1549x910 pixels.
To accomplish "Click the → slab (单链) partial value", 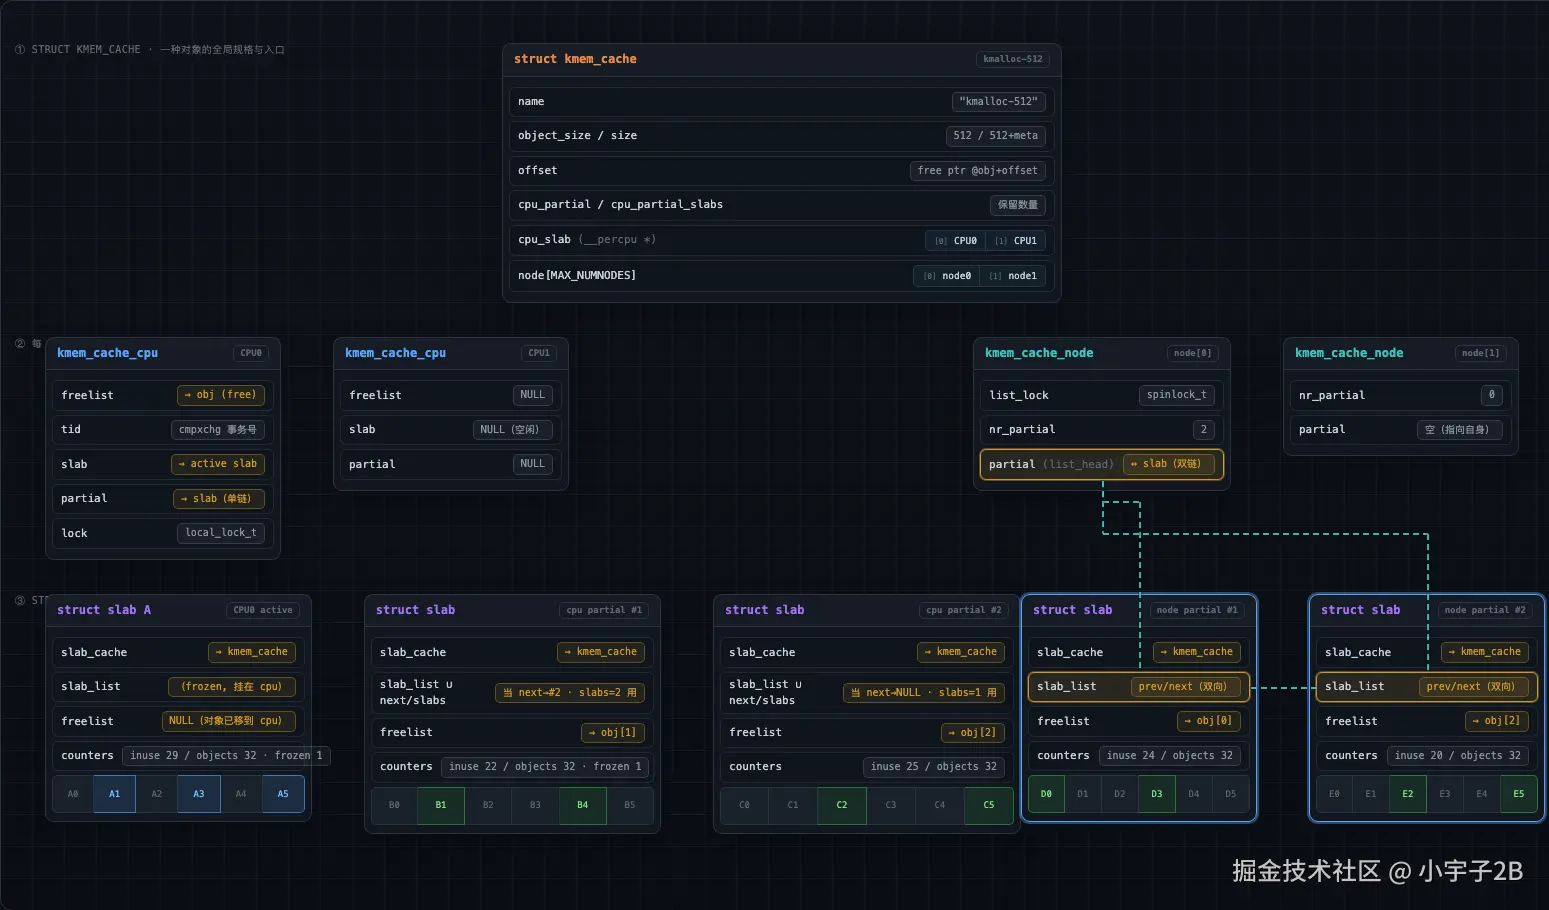I will point(219,499).
